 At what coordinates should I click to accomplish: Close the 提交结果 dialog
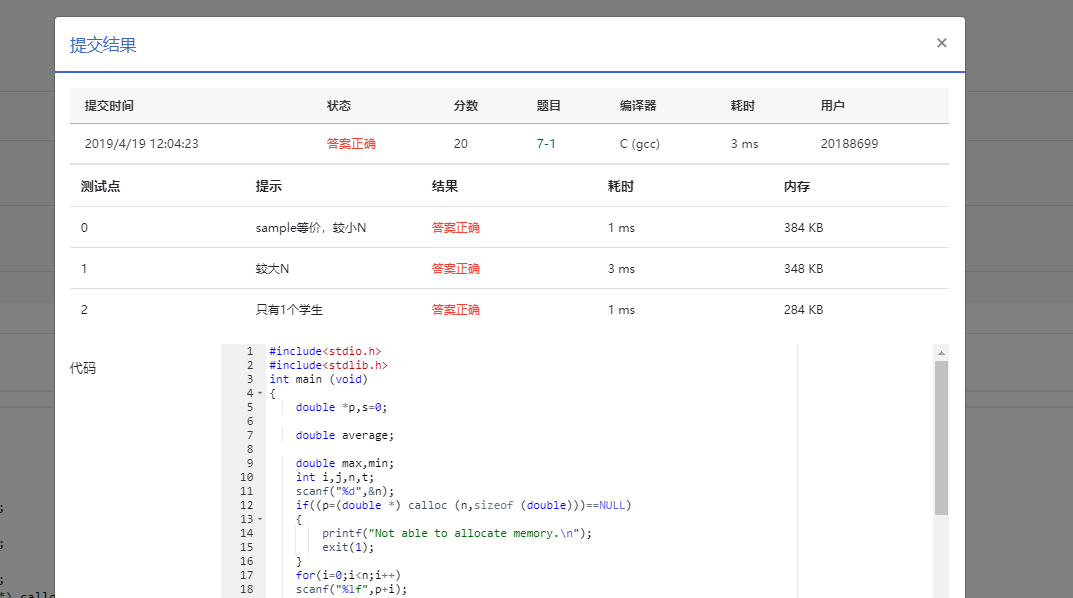(942, 43)
